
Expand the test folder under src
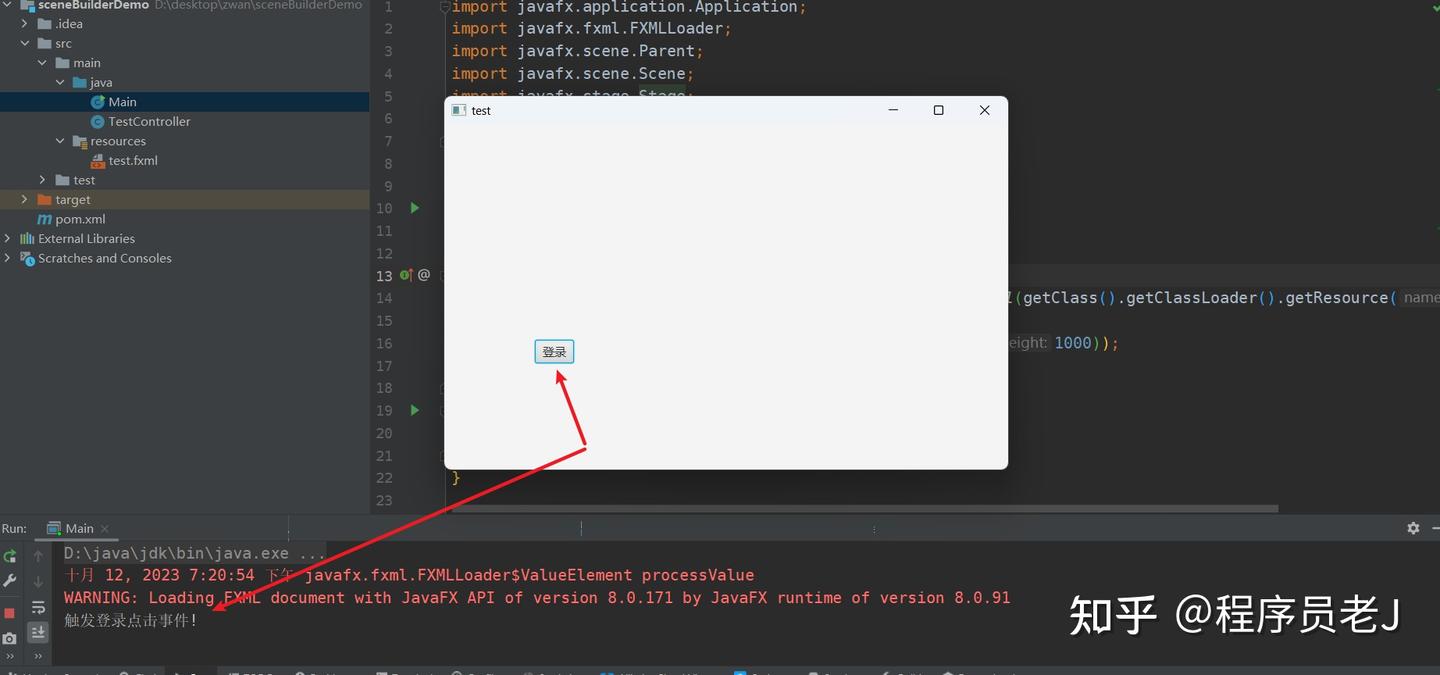coord(42,180)
